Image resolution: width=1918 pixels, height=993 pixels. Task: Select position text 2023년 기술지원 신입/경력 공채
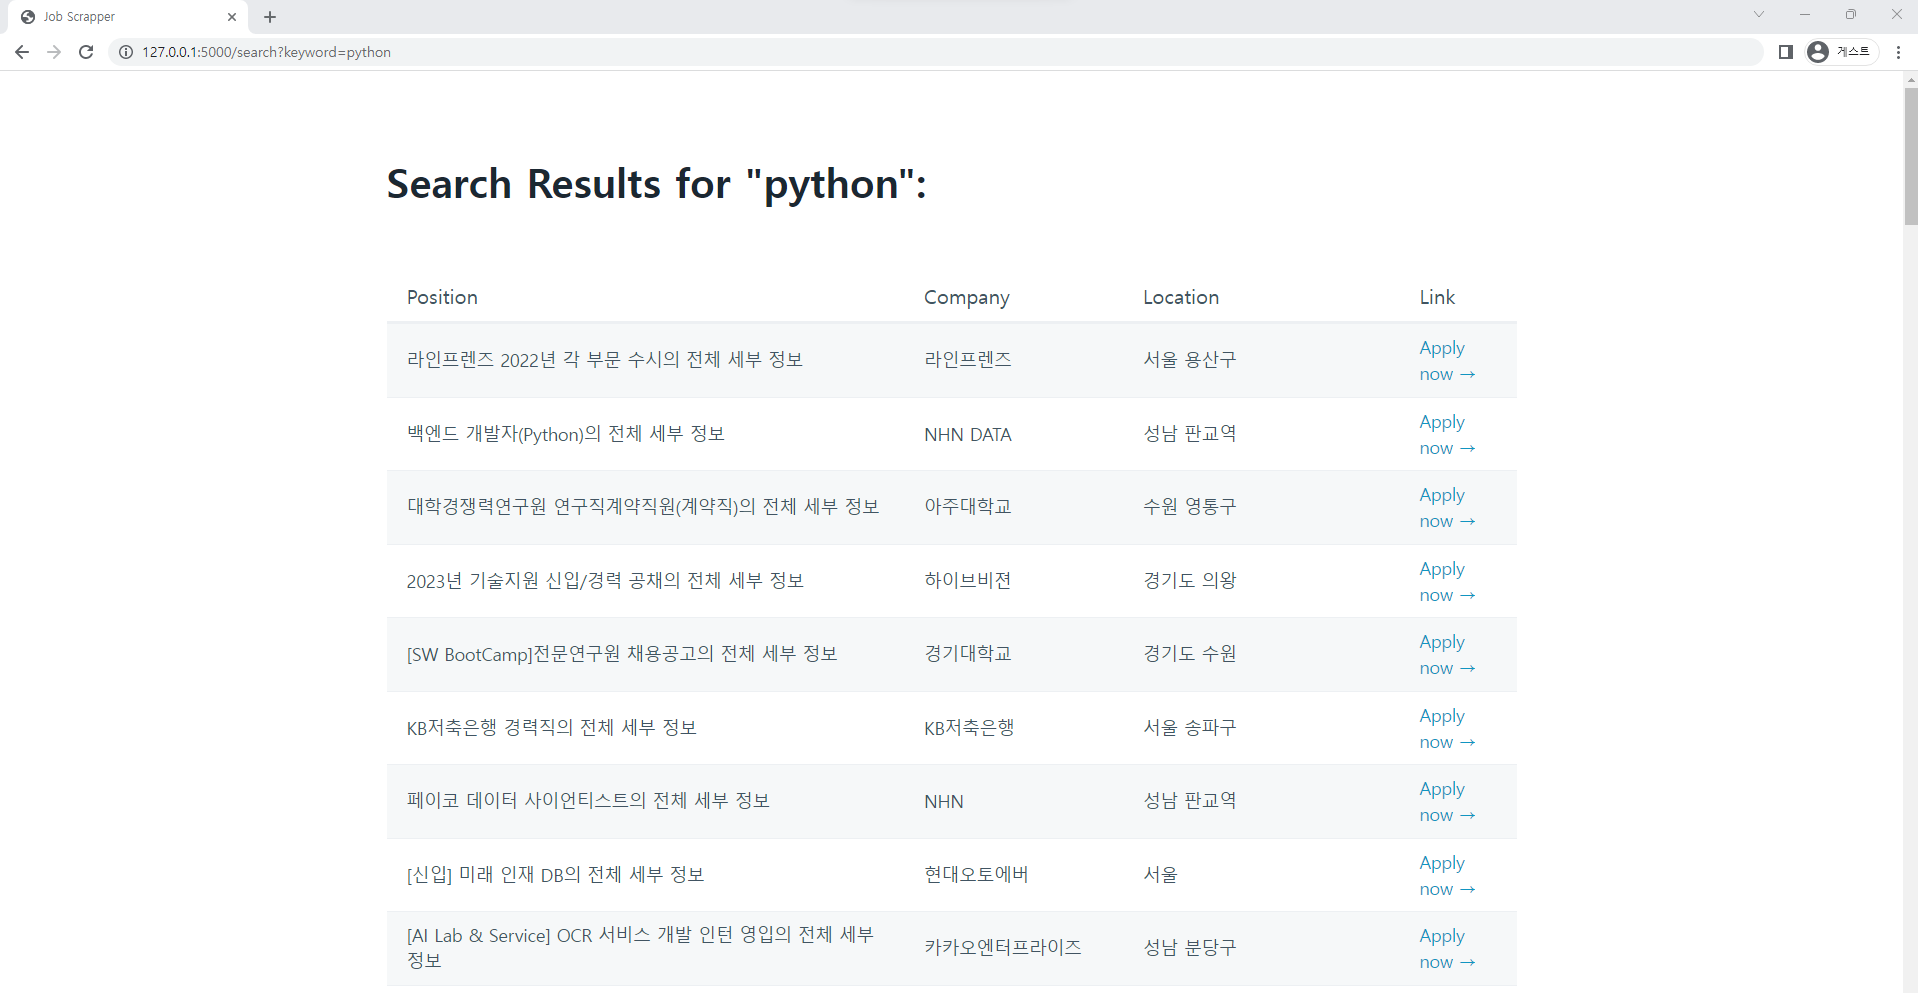[534, 581]
